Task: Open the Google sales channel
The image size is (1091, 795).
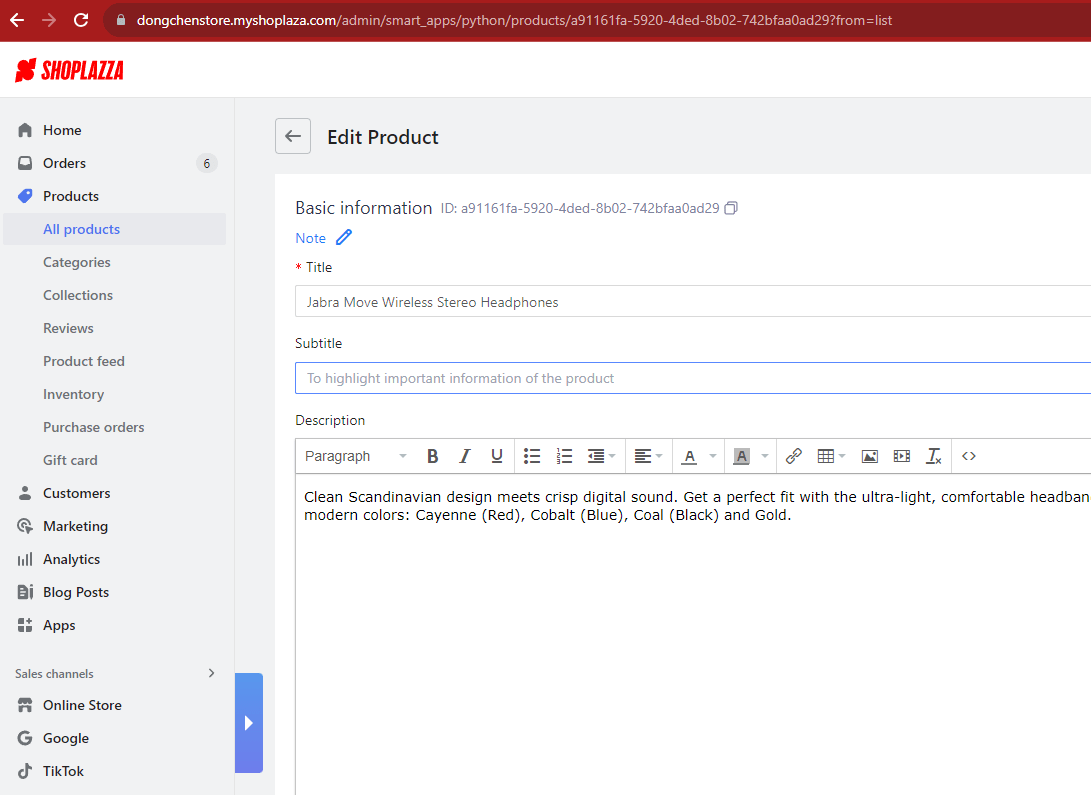Action: (x=65, y=738)
